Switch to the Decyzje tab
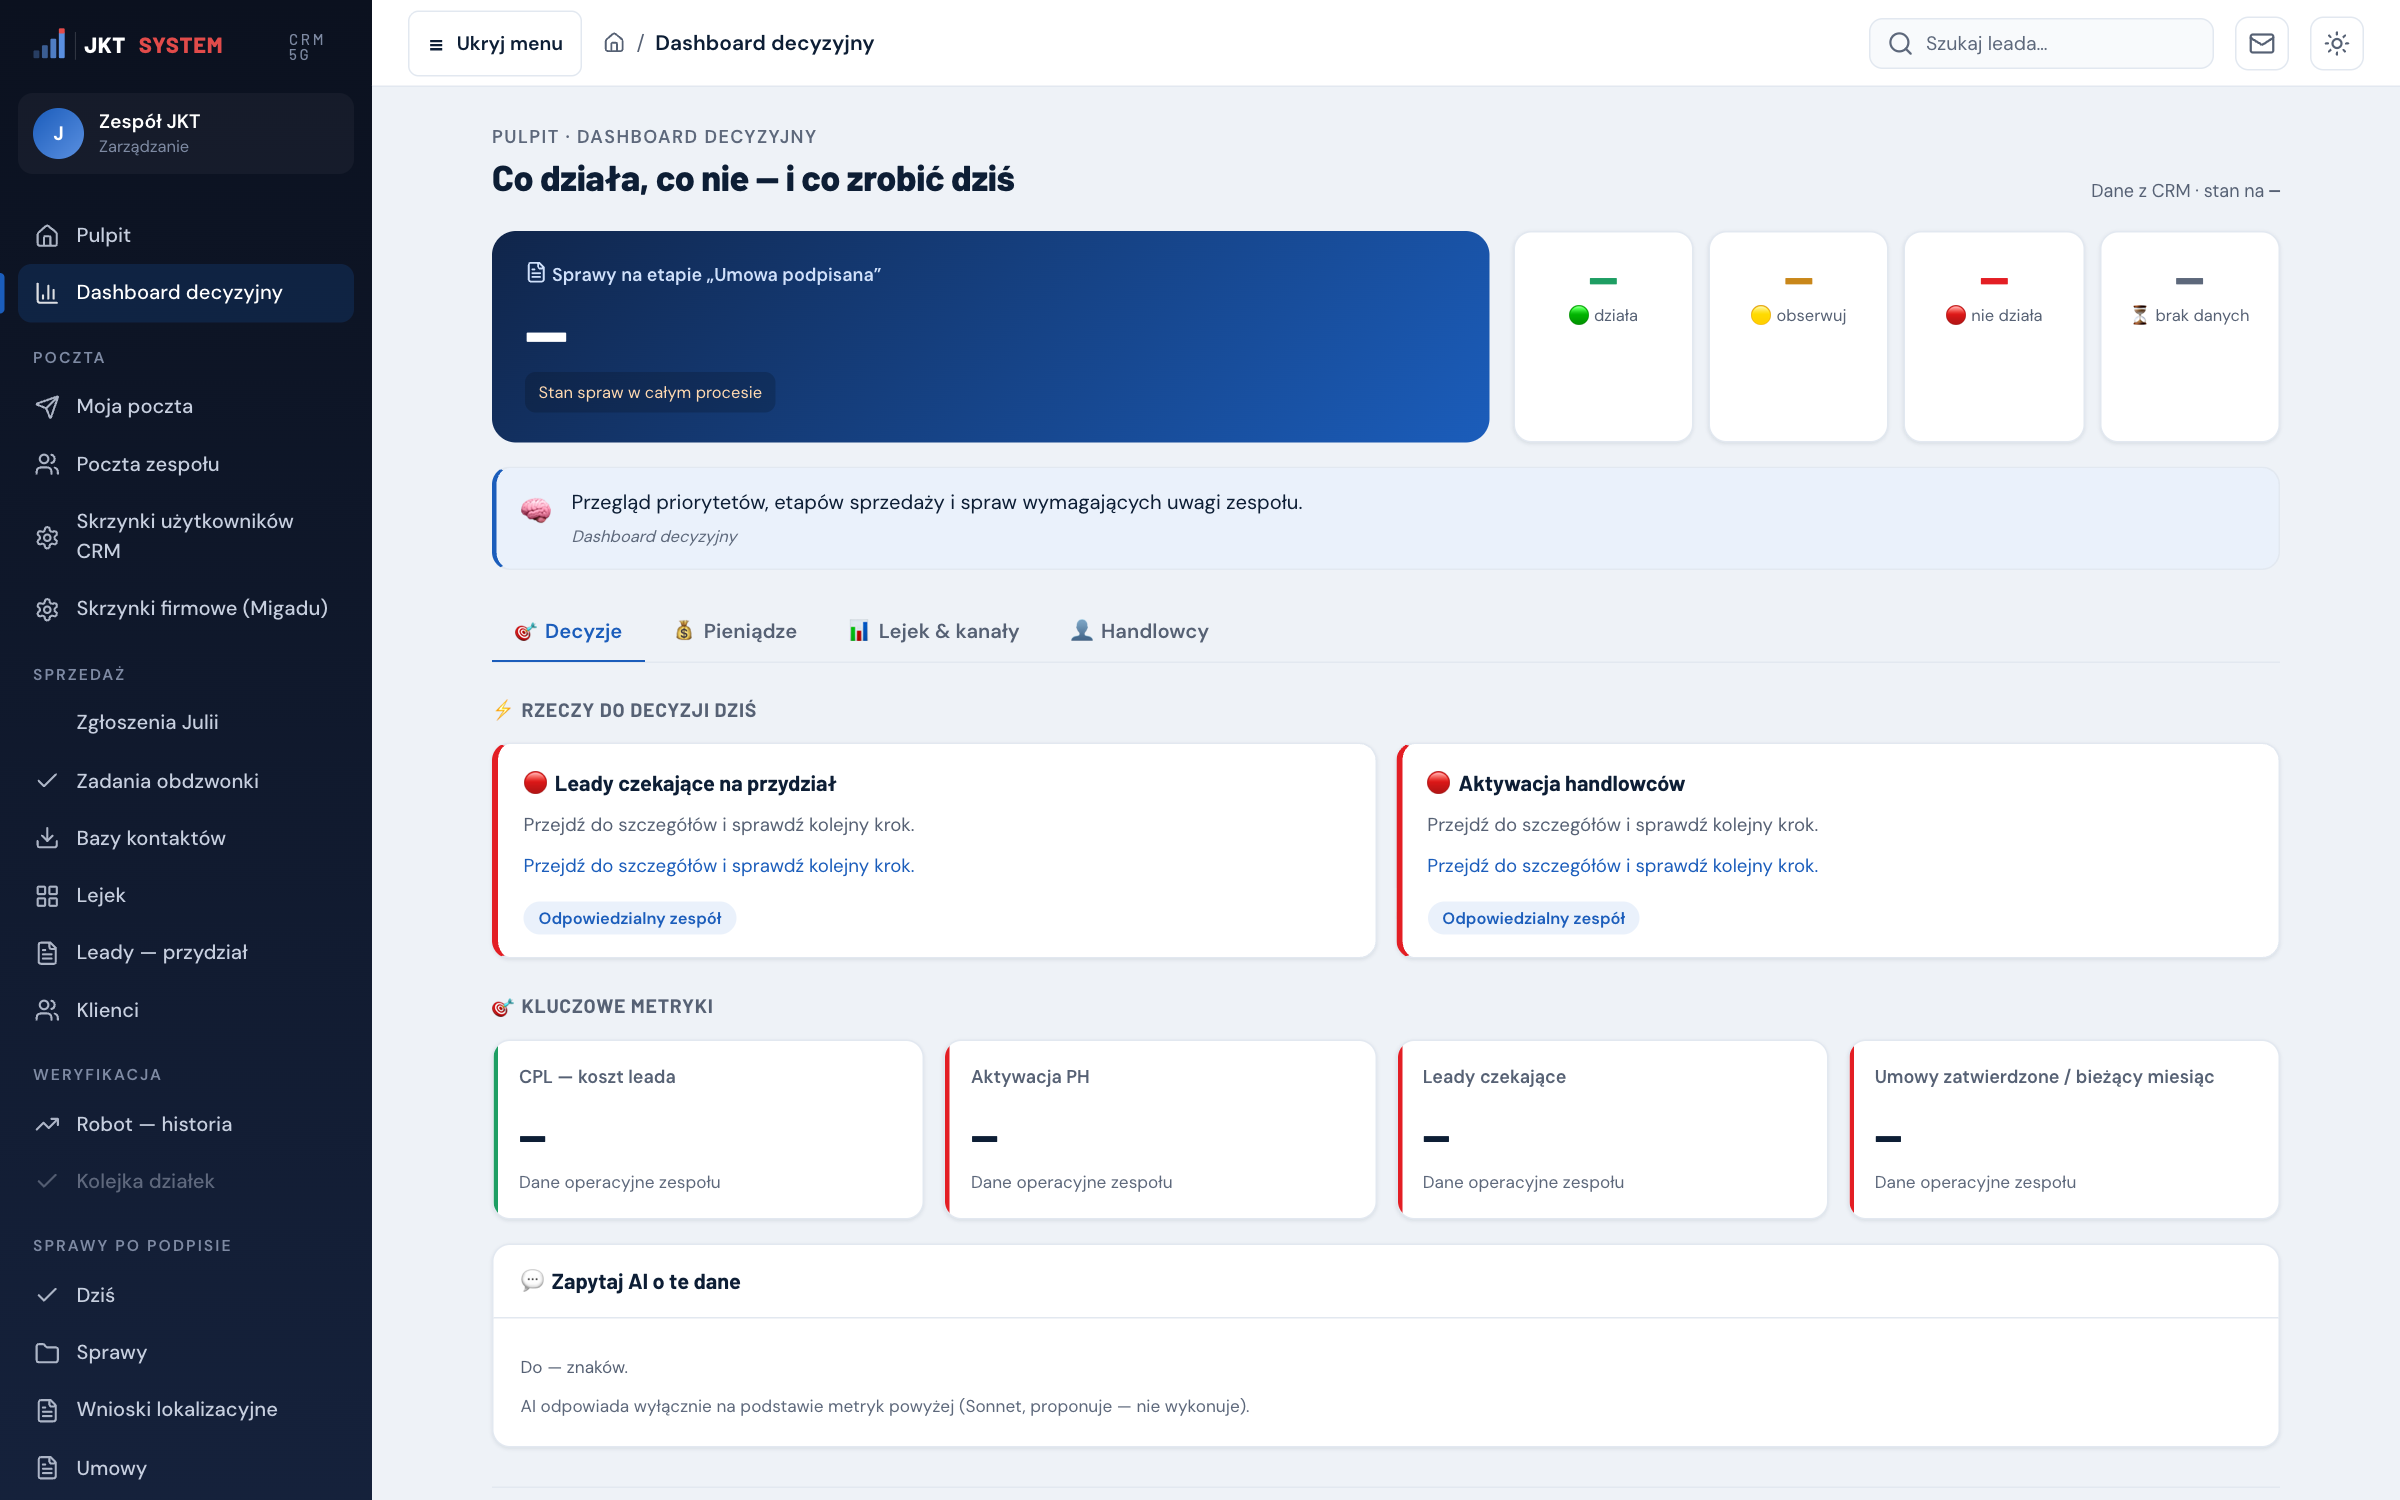Screen dimensions: 2400x1500 point(568,631)
